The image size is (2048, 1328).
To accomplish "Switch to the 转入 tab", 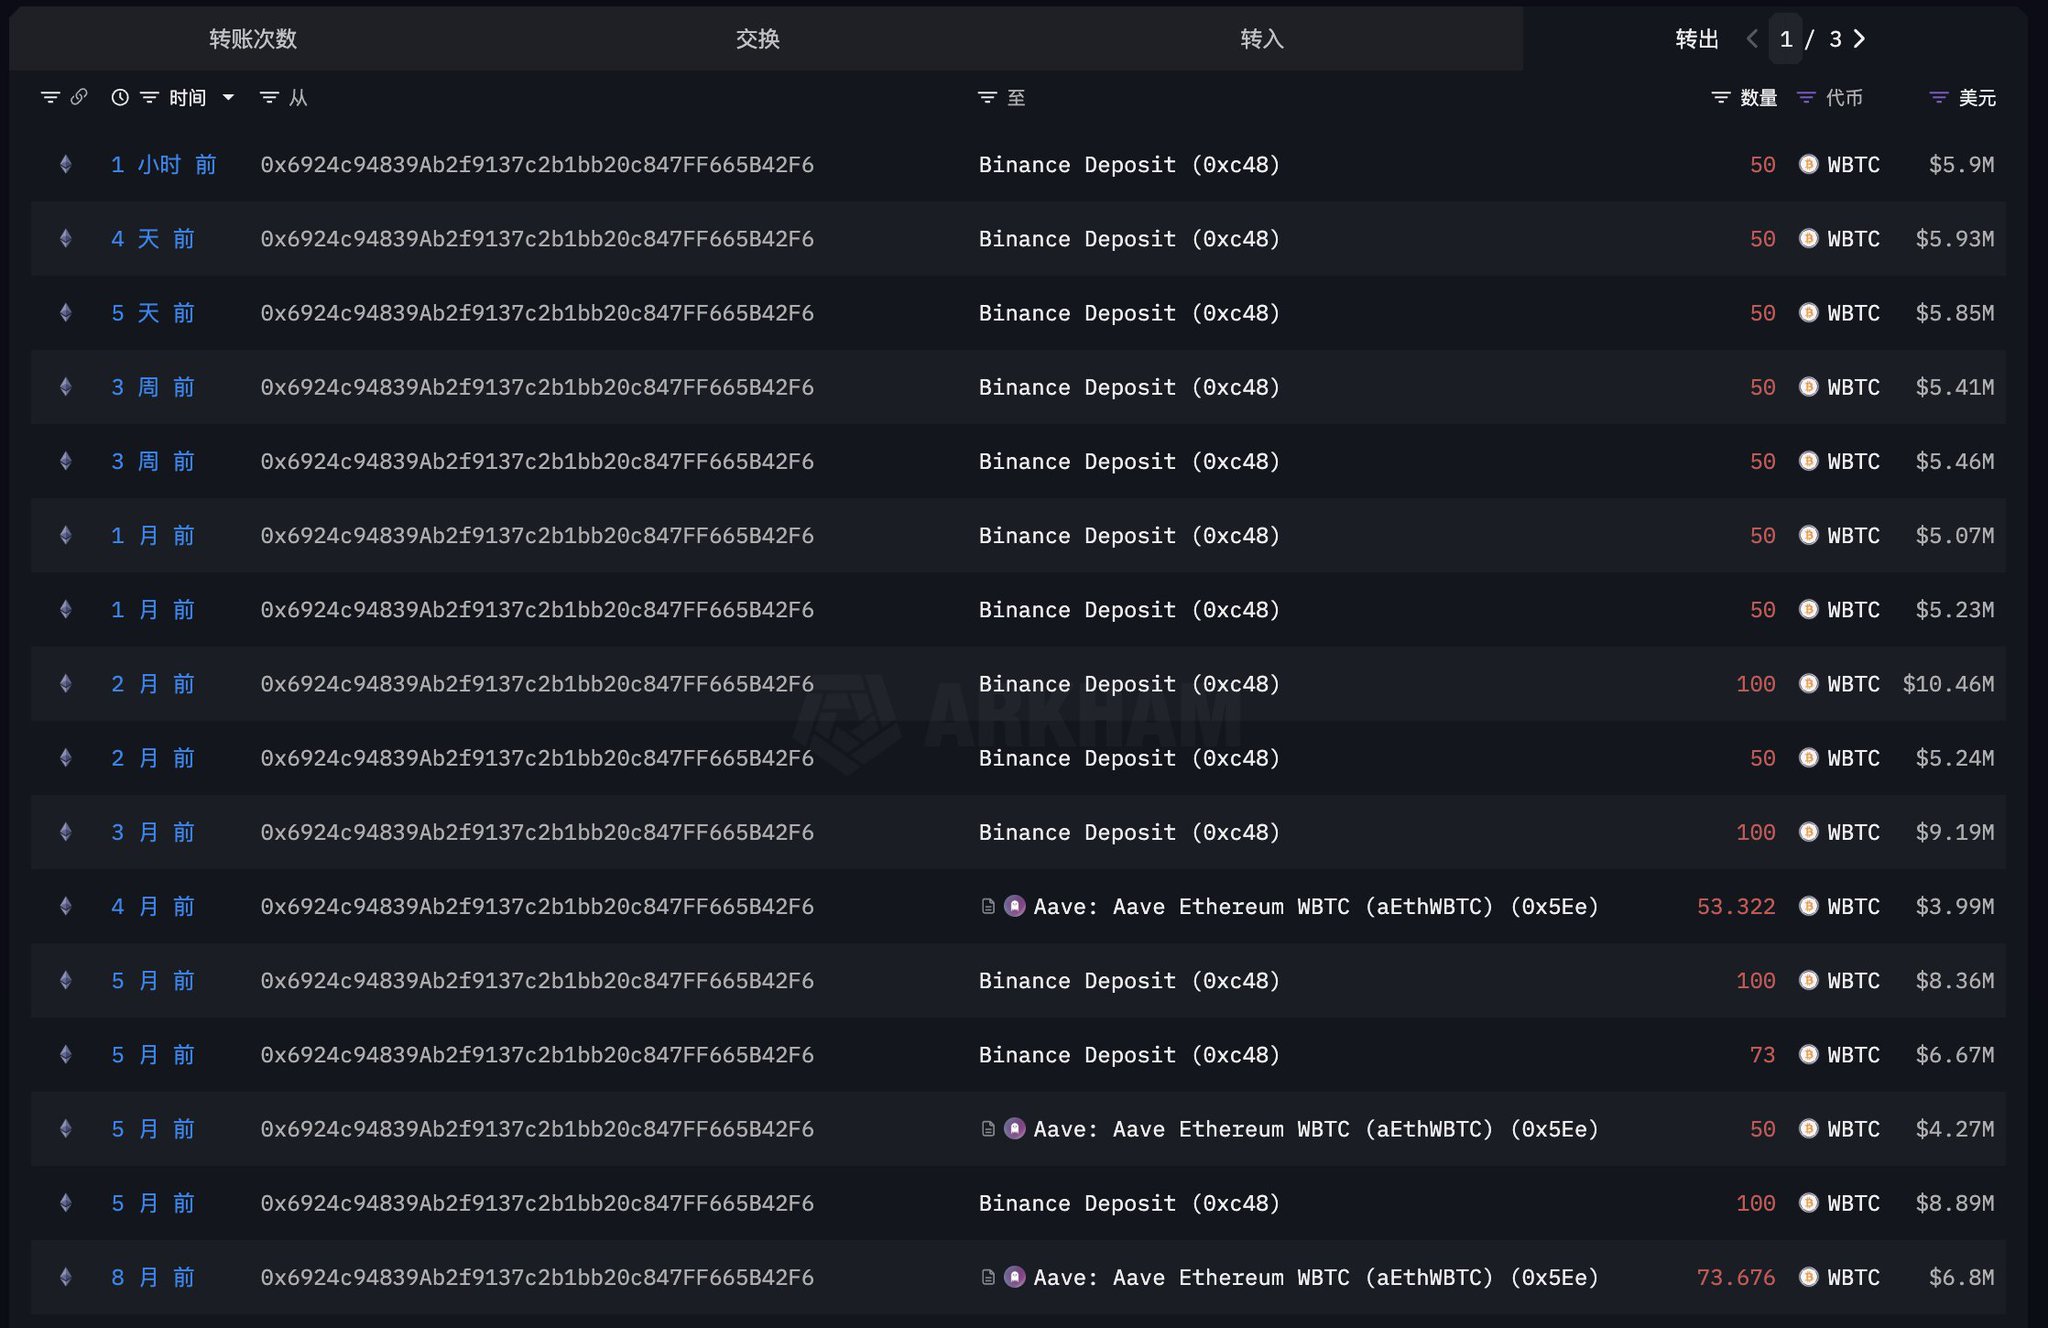I will pos(1261,39).
